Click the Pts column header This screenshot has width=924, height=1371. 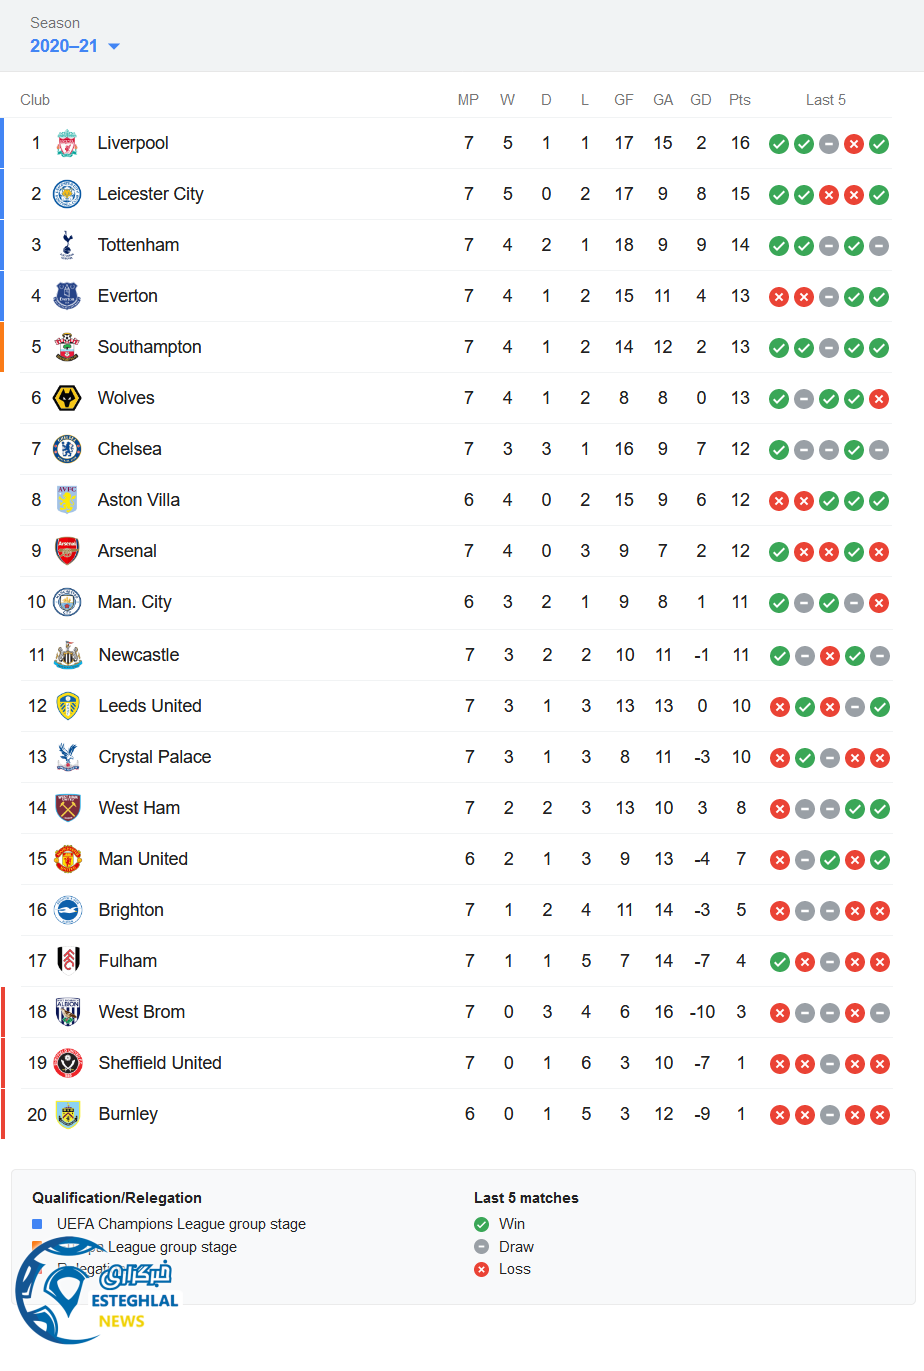740,100
